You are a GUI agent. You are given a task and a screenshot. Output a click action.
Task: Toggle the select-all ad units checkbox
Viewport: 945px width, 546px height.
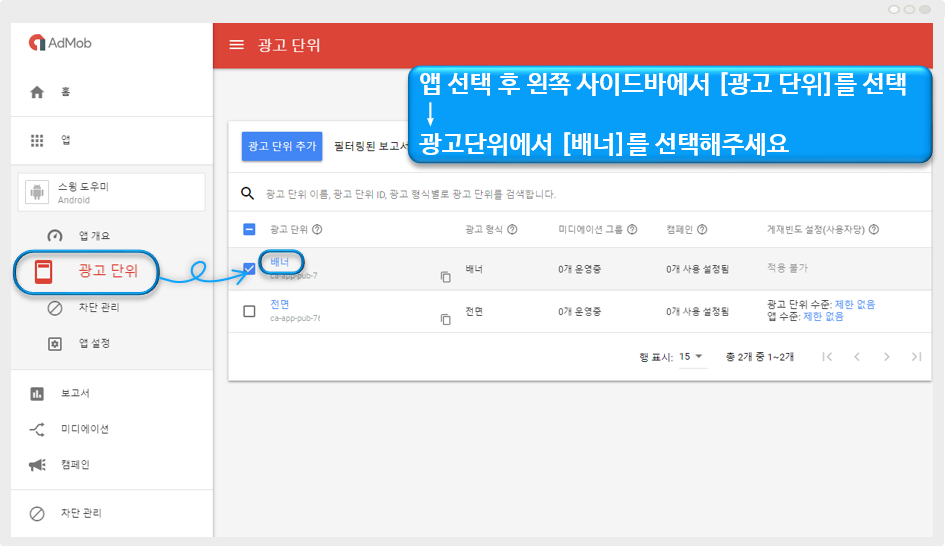[x=249, y=229]
